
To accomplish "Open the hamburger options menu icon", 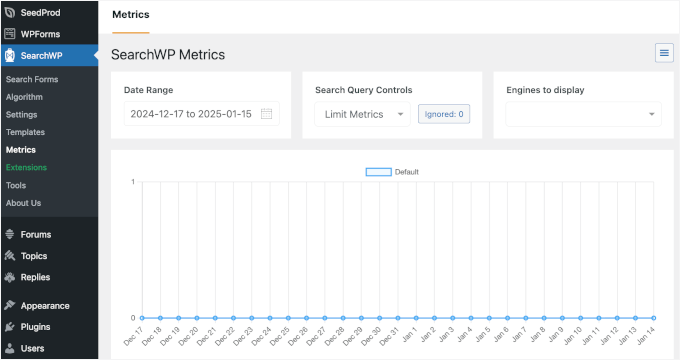I will 664,53.
